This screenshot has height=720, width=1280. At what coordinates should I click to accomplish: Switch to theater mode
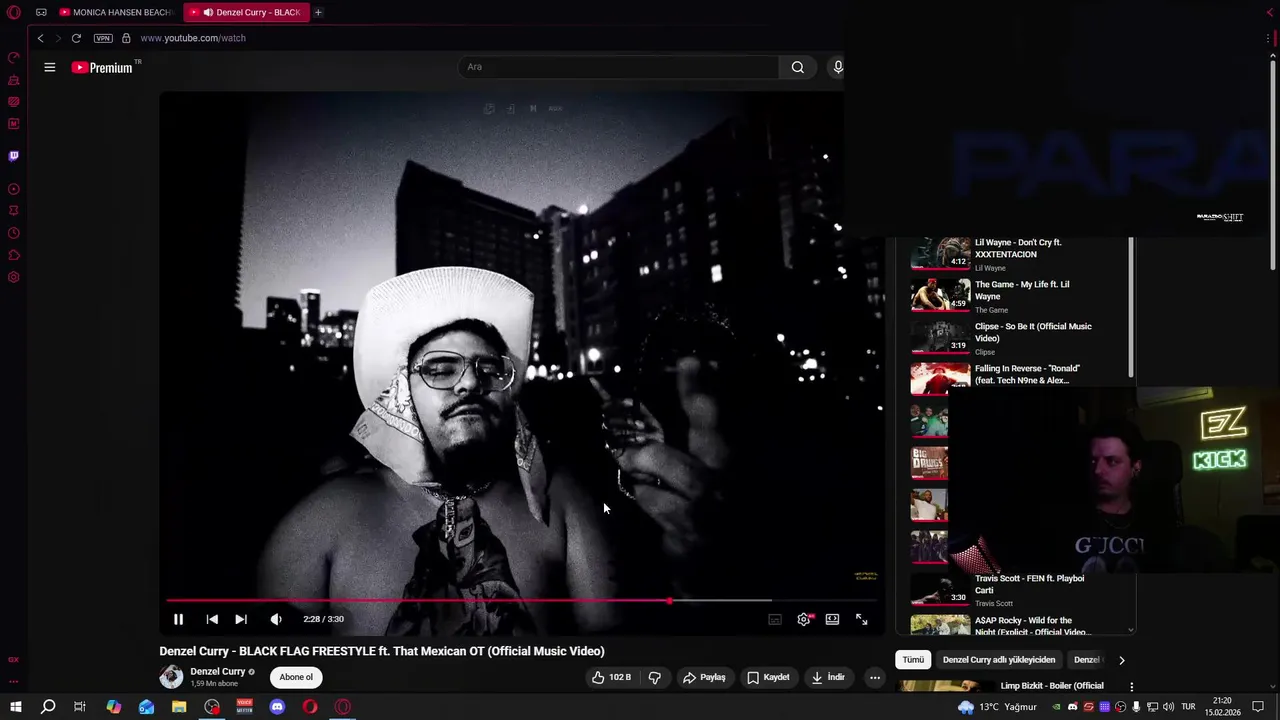tap(832, 619)
